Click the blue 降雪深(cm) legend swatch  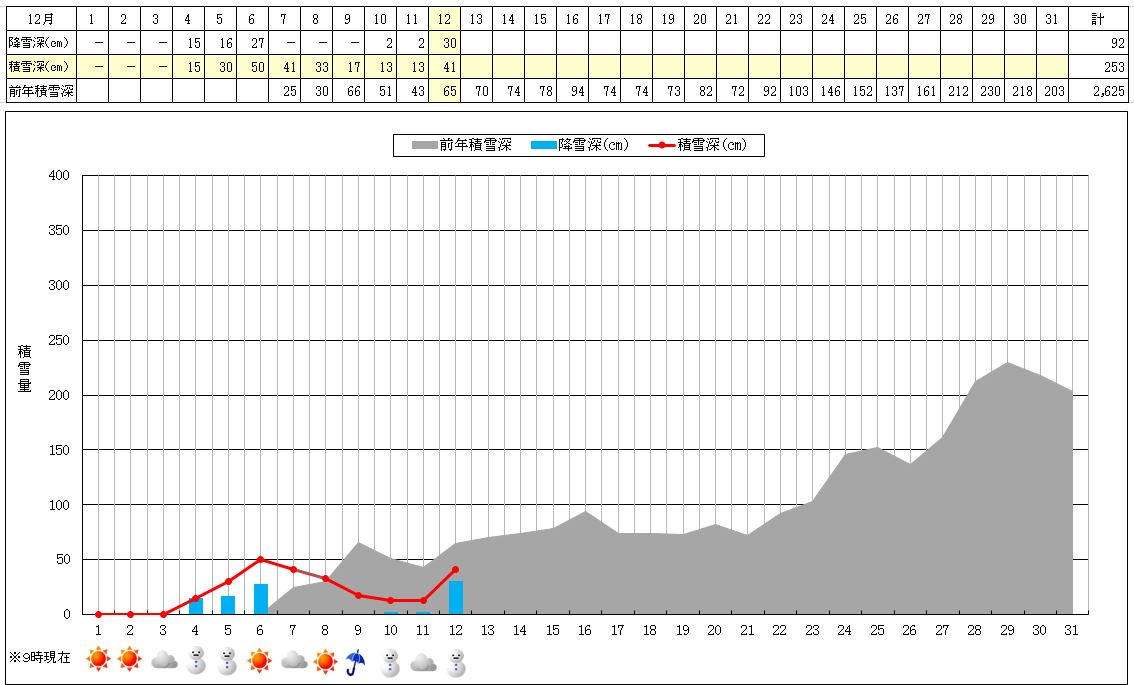coord(543,146)
